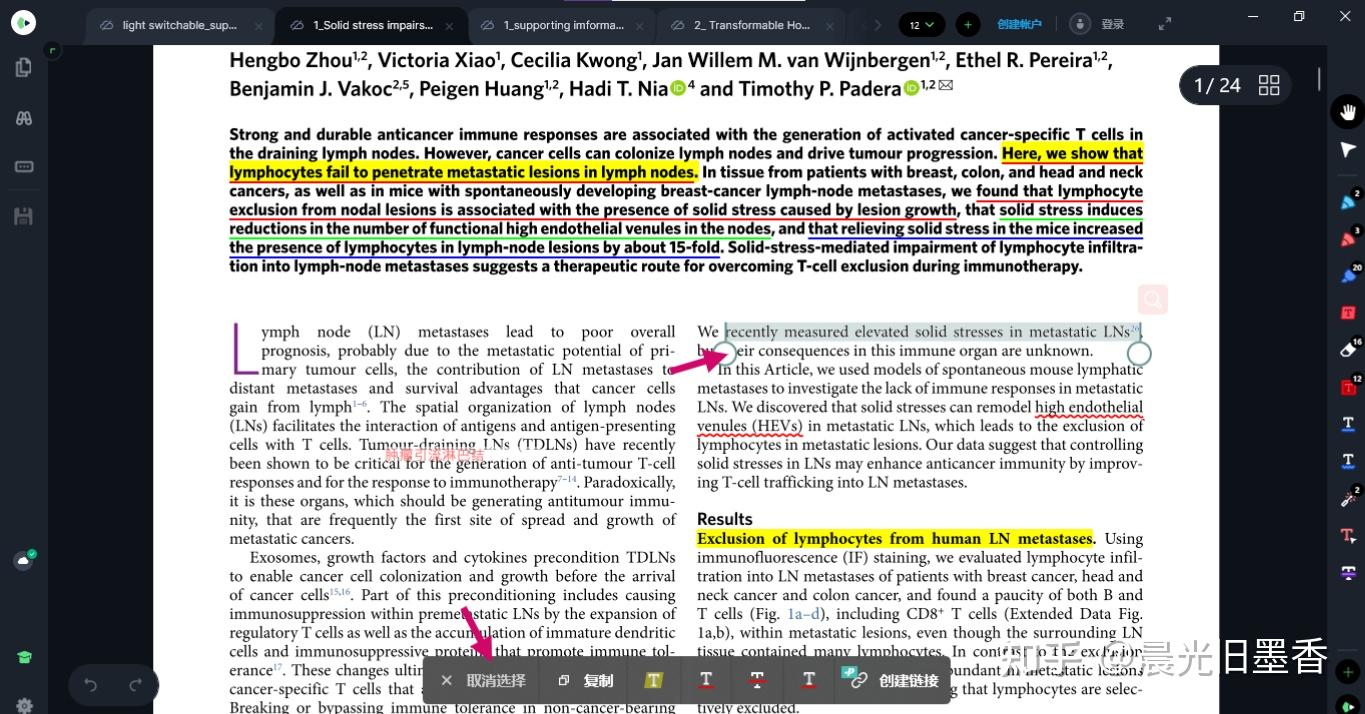
Task: Switch to 1_supporting information tab
Action: point(563,25)
